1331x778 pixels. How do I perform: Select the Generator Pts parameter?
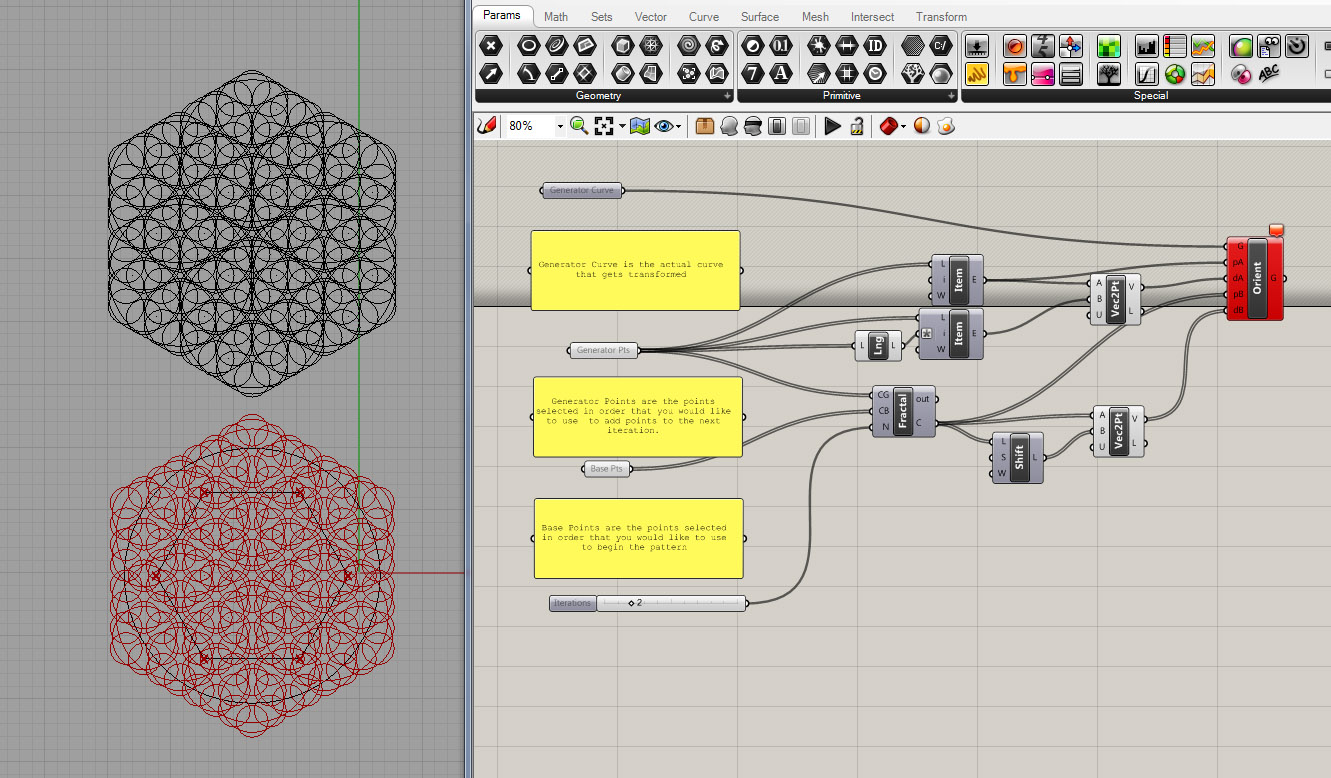[x=603, y=350]
